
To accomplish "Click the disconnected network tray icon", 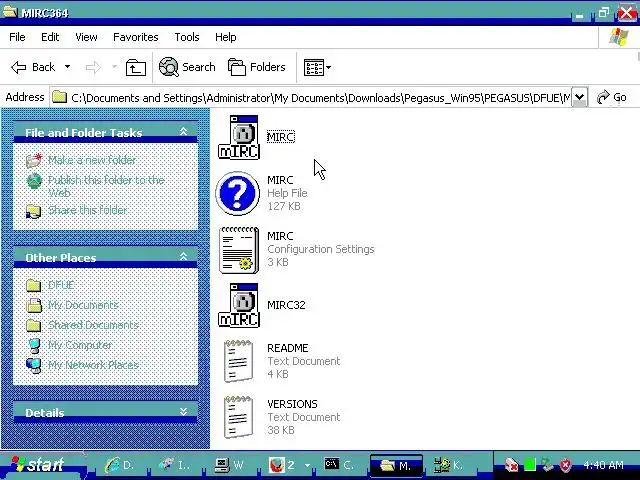I will tap(511, 465).
